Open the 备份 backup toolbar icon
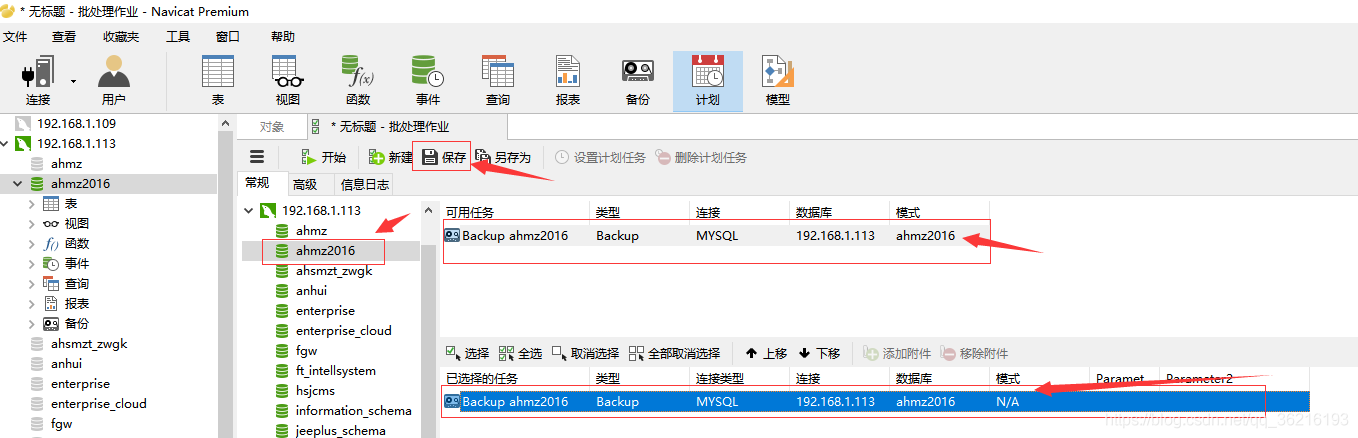This screenshot has height=438, width=1358. (638, 80)
